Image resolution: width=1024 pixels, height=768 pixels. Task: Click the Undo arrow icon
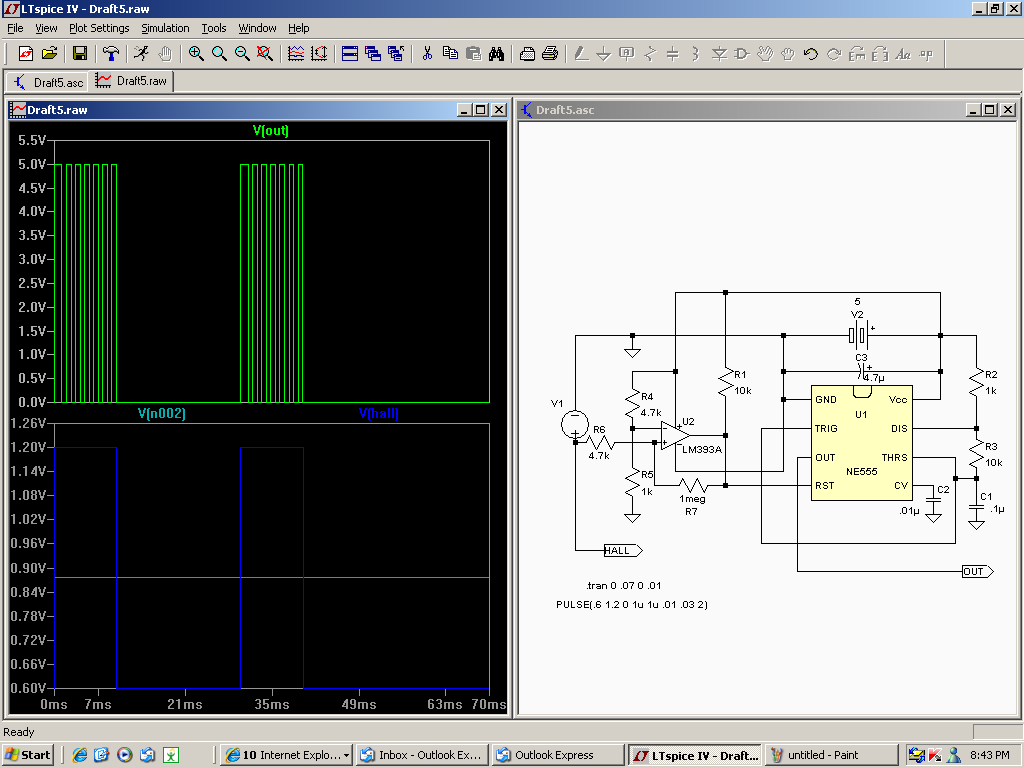coord(810,54)
